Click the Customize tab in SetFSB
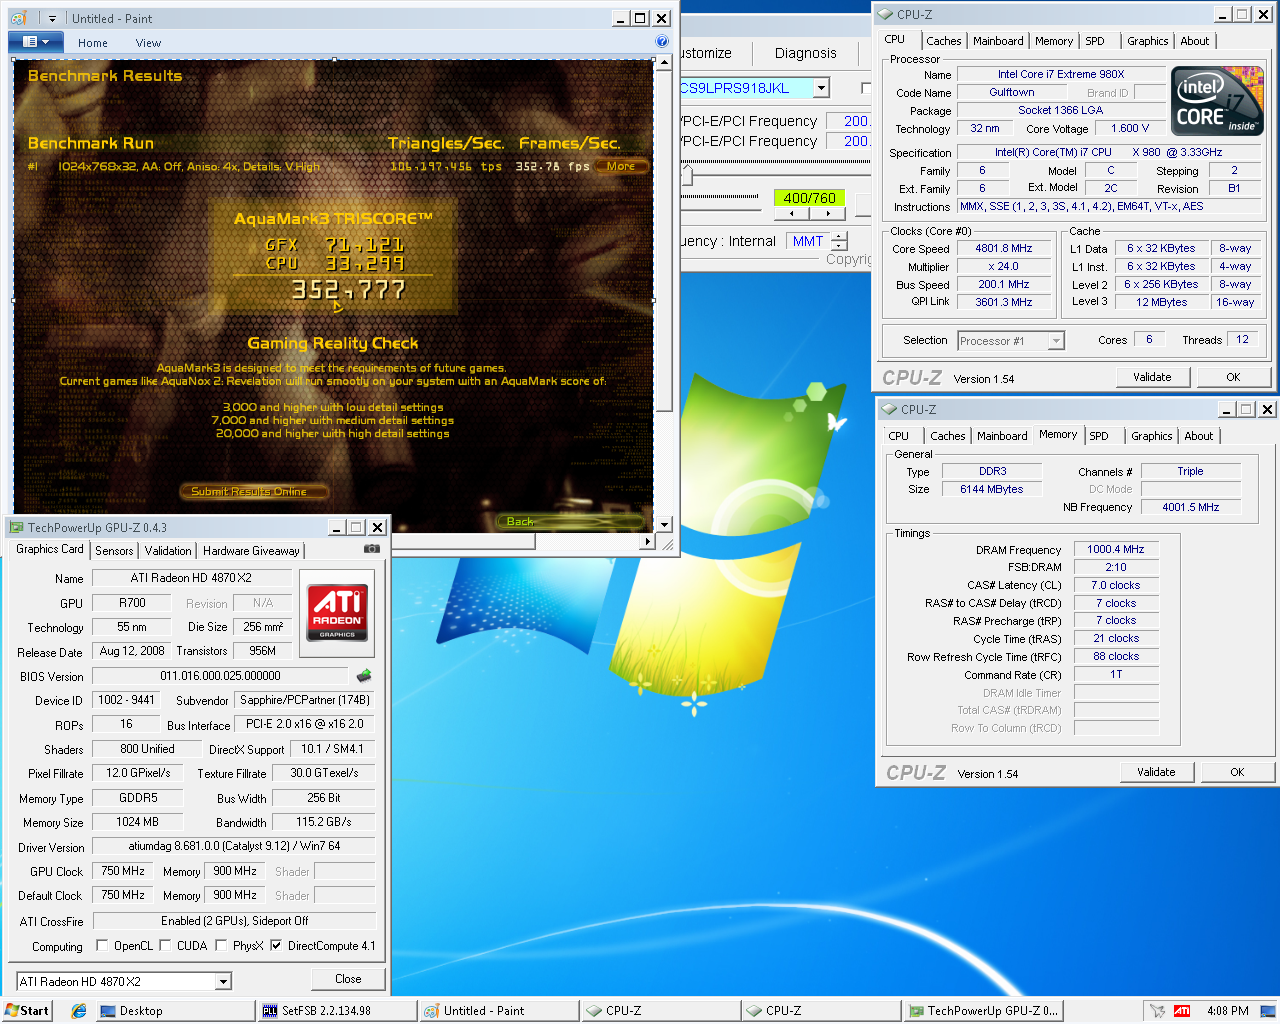The width and height of the screenshot is (1280, 1024). point(707,53)
